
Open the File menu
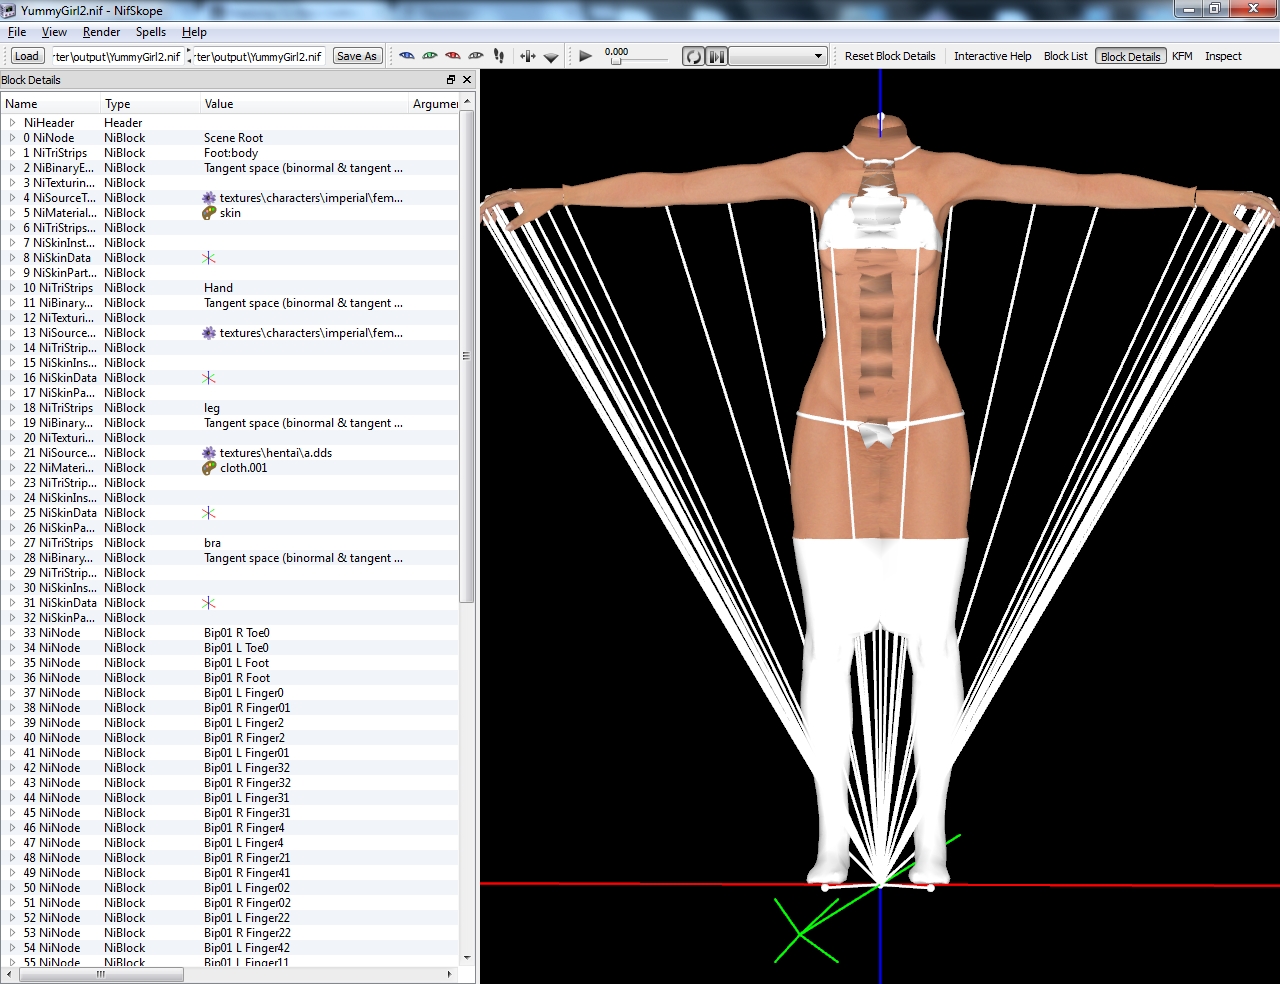pos(17,32)
